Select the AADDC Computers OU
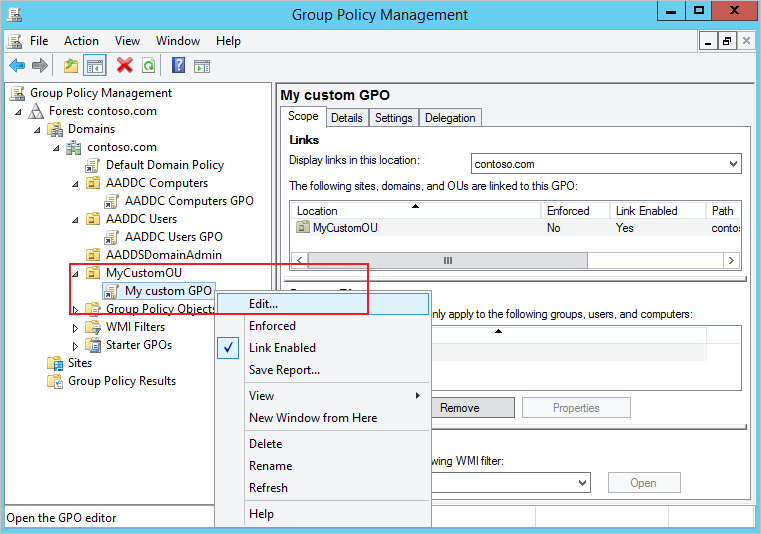 click(157, 183)
